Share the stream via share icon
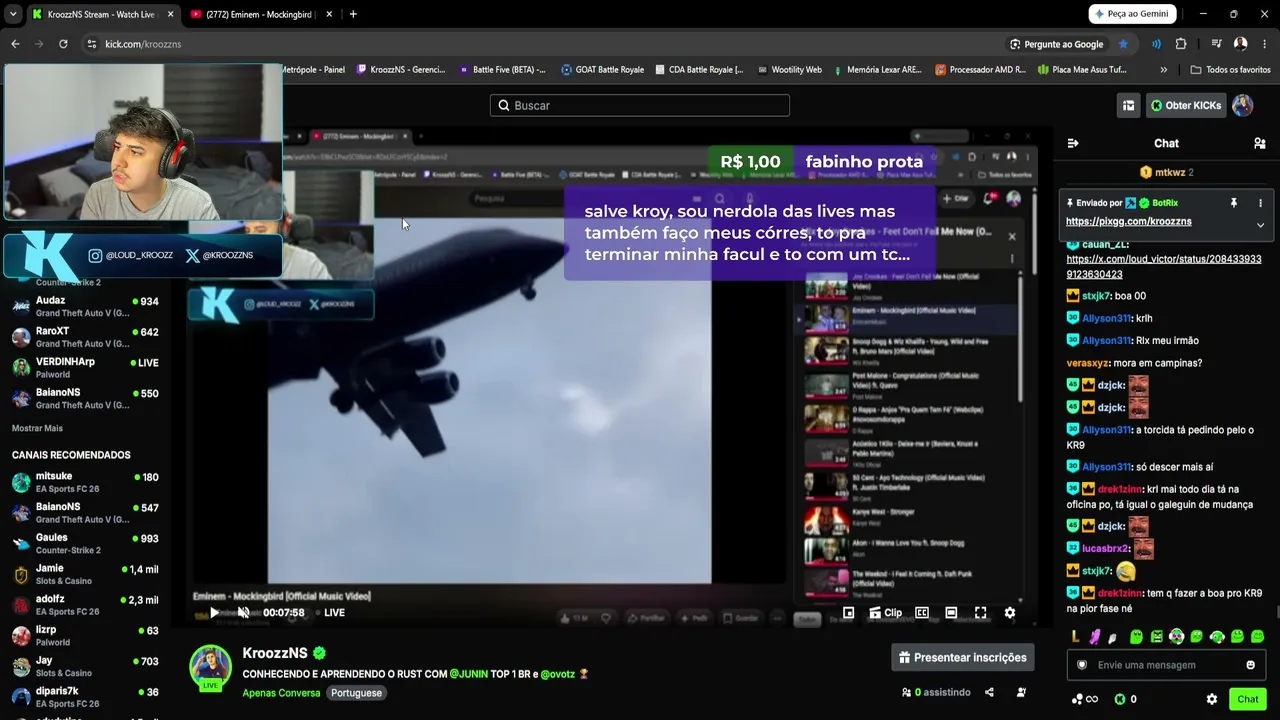This screenshot has width=1280, height=720. point(989,692)
